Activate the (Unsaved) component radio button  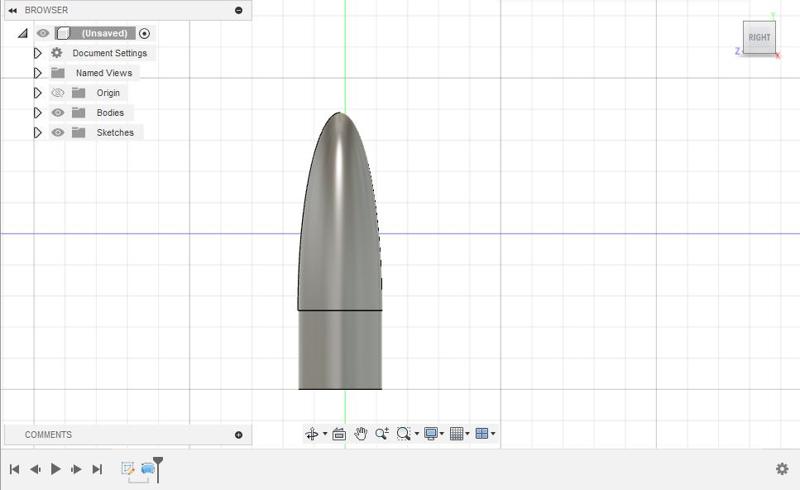click(x=144, y=34)
